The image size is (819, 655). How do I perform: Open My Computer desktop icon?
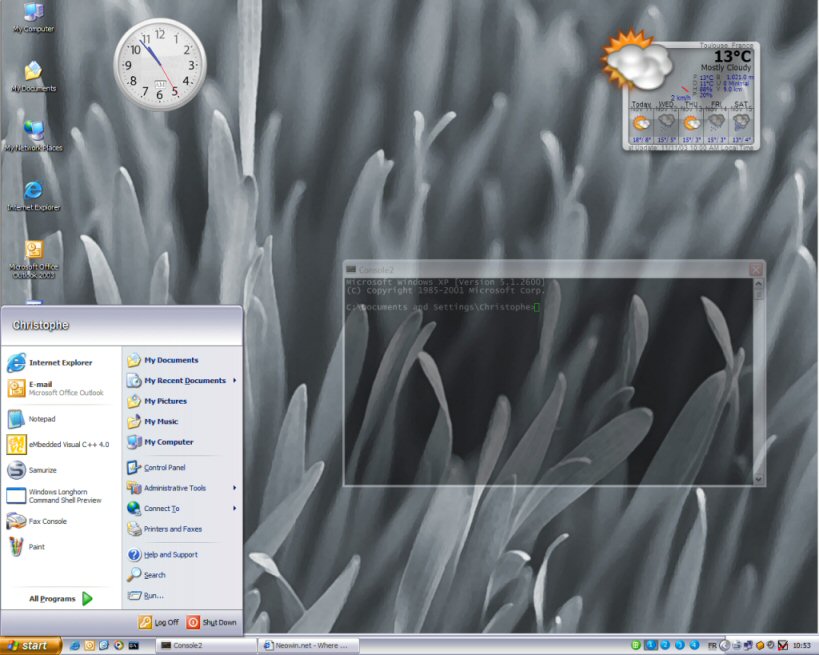pyautogui.click(x=33, y=17)
